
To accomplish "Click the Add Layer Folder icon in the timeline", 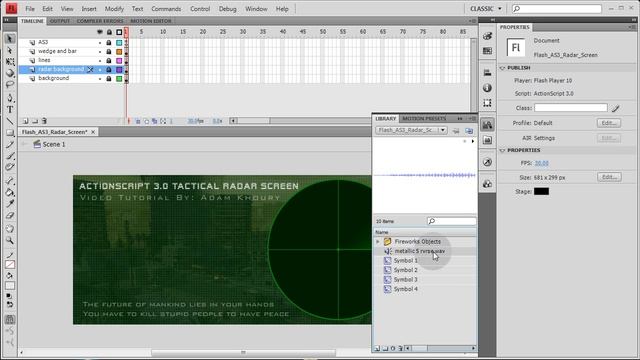I will 35,121.
